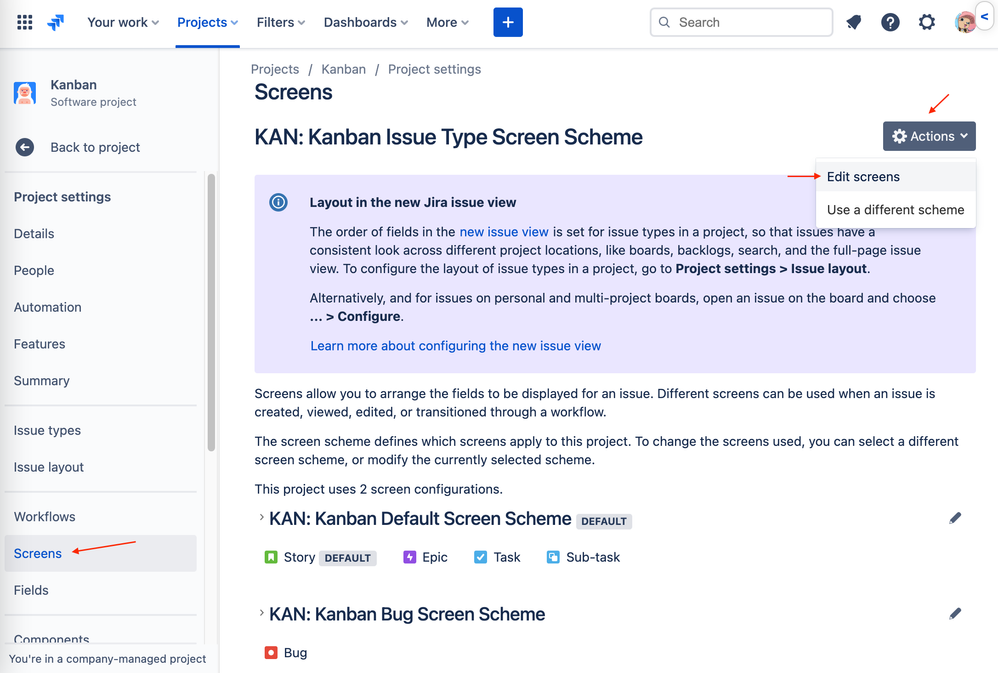The image size is (998, 673).
Task: Toggle the Actions dropdown button
Action: tap(929, 136)
